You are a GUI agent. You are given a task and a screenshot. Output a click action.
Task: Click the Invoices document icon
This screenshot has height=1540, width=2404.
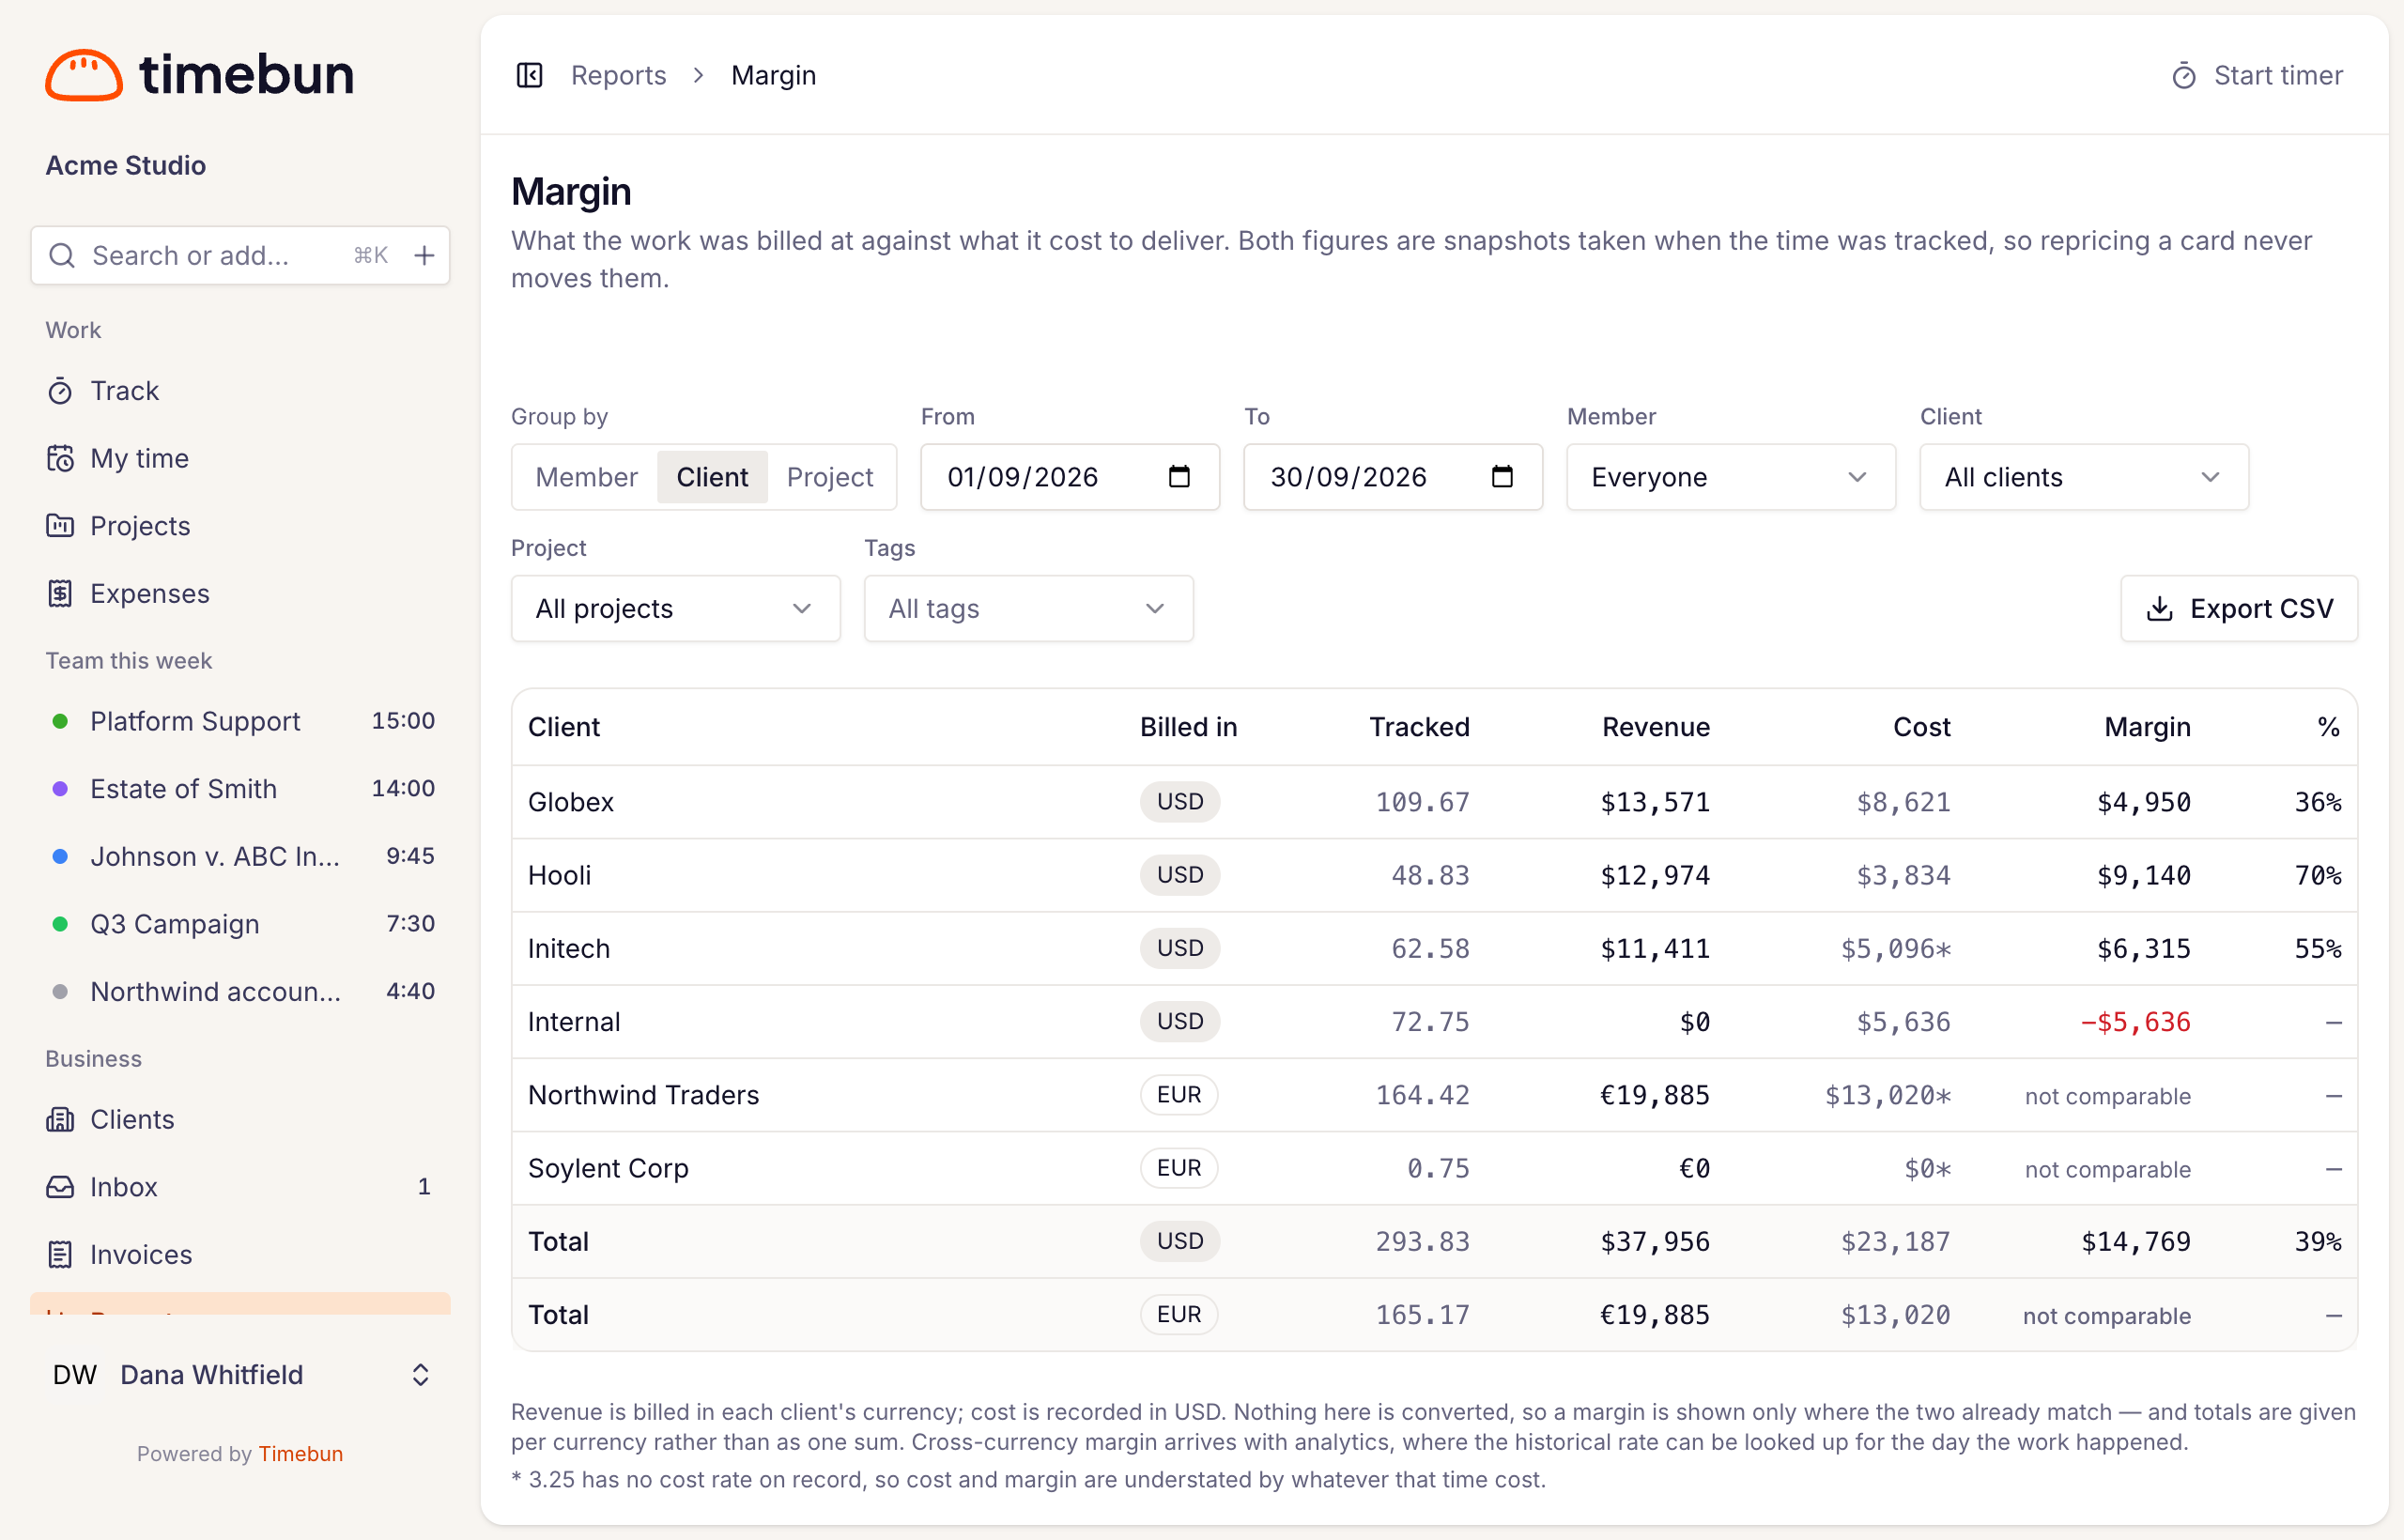[x=60, y=1255]
